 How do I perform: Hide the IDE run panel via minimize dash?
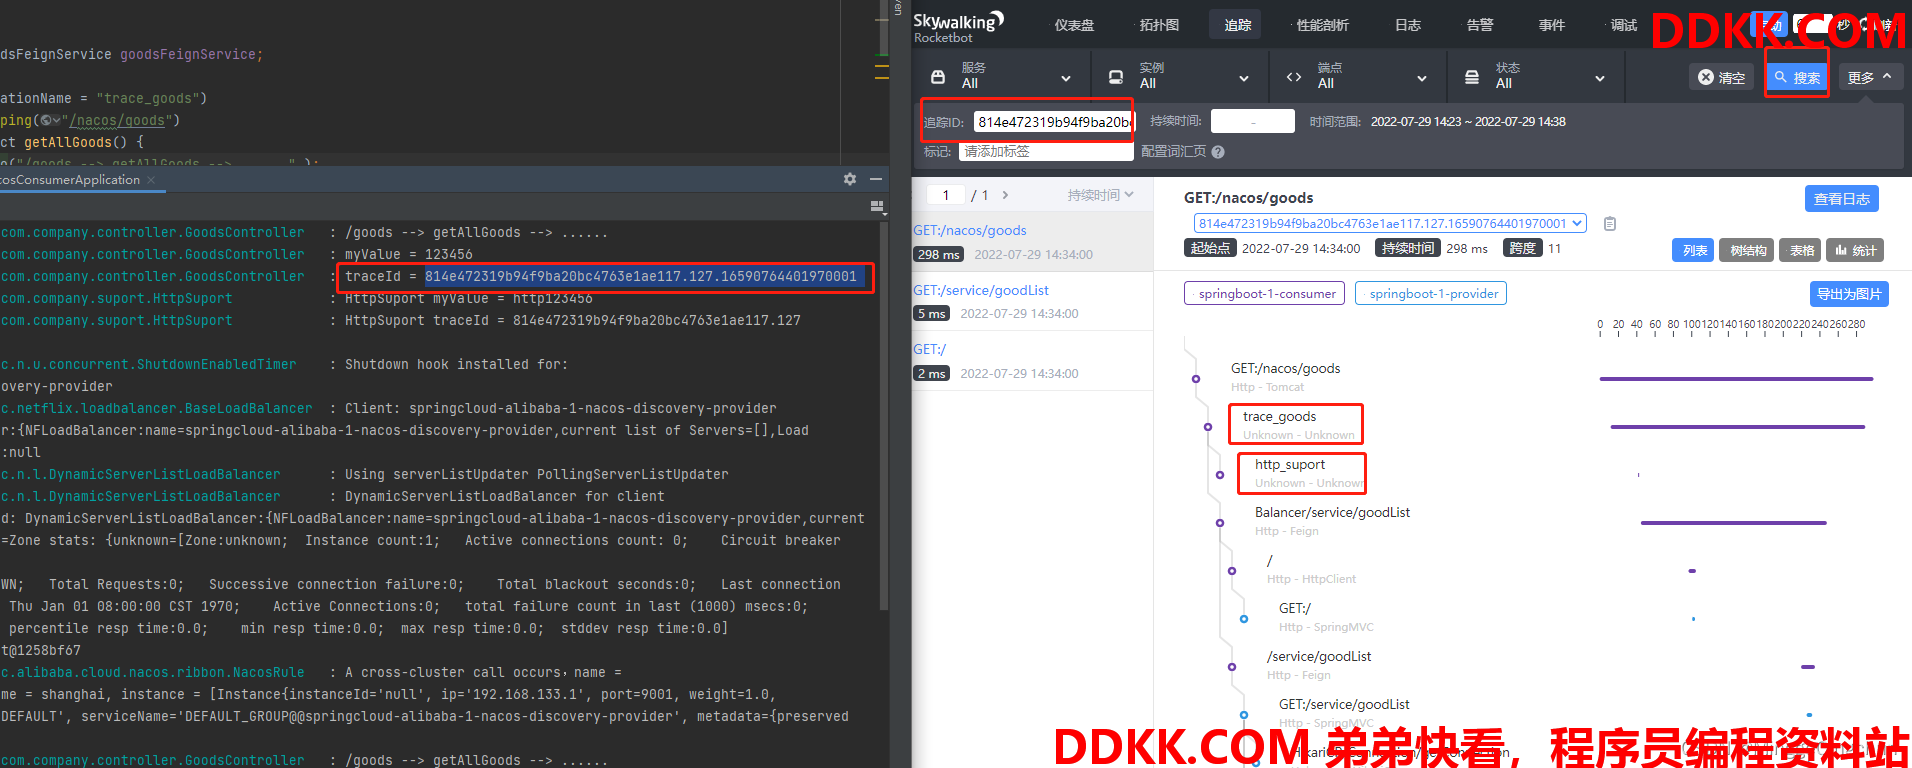[x=876, y=179]
